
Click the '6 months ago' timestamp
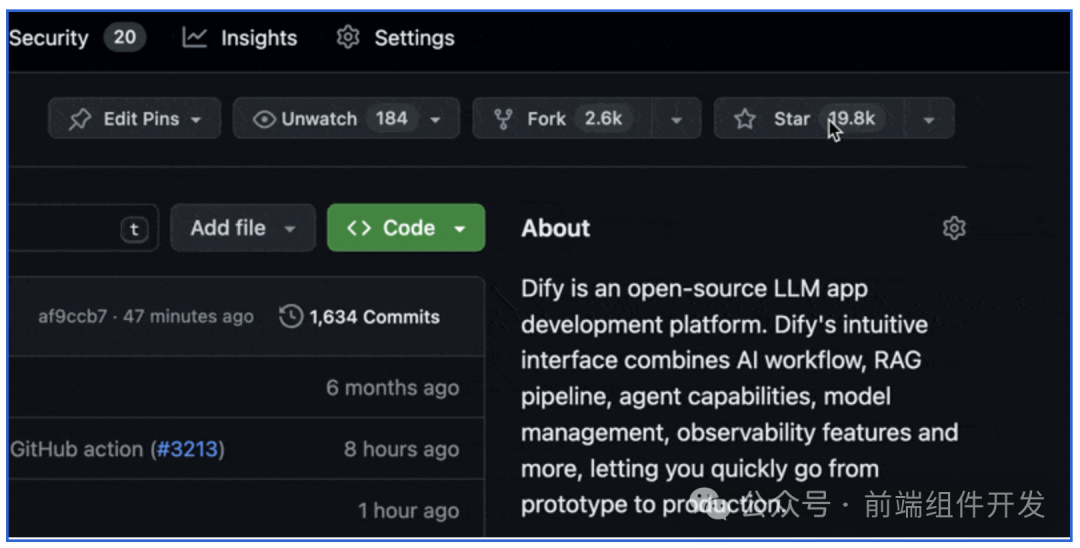393,388
